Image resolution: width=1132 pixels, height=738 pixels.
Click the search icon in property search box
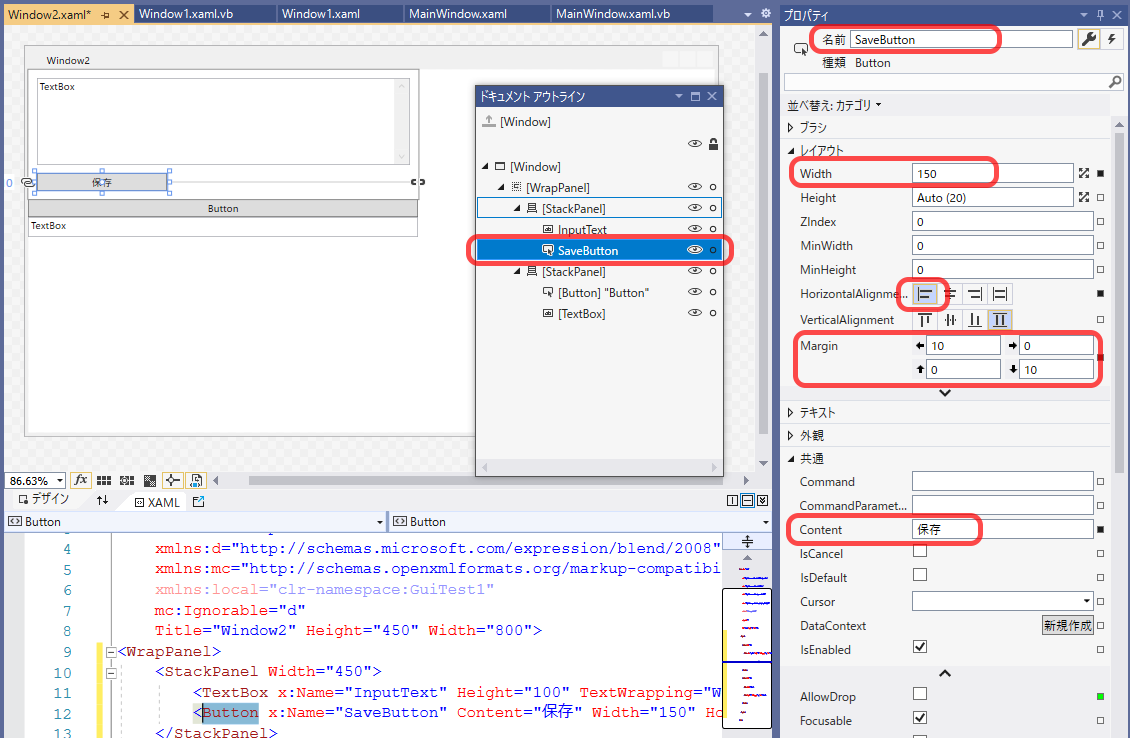click(x=1115, y=82)
